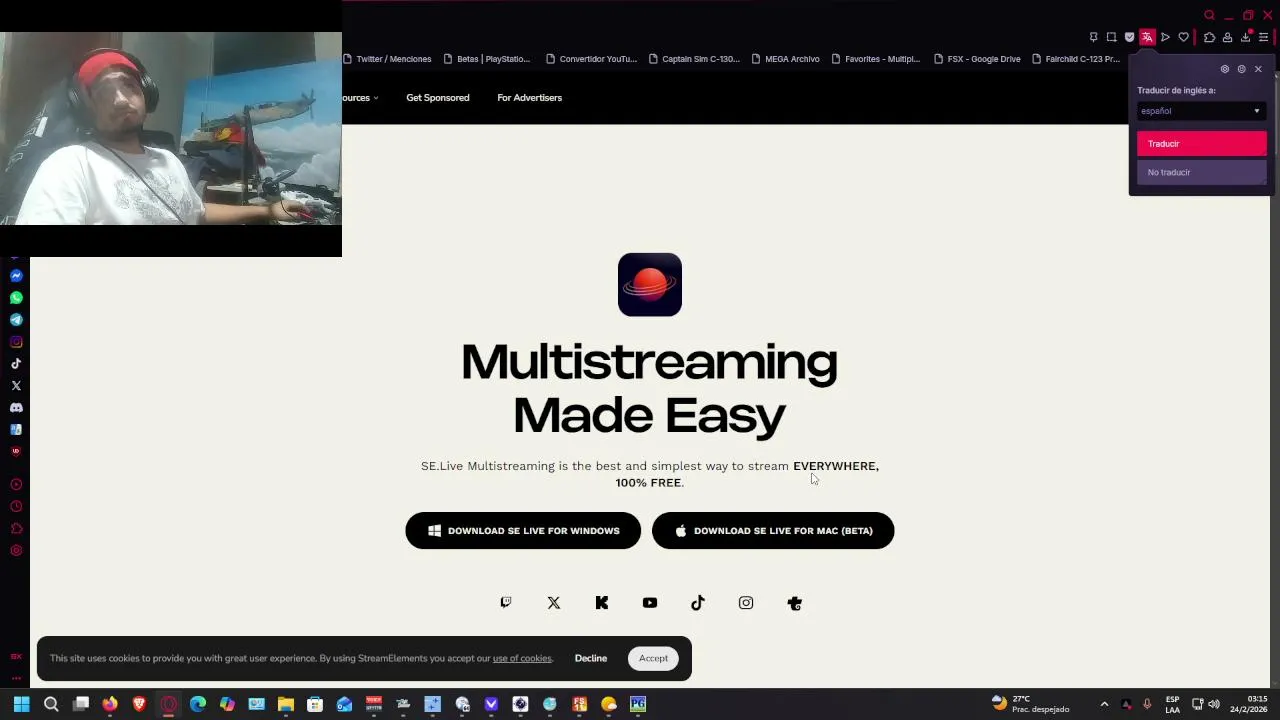Open Messenger in the browser sidebar
The width and height of the screenshot is (1280, 720).
coord(16,276)
